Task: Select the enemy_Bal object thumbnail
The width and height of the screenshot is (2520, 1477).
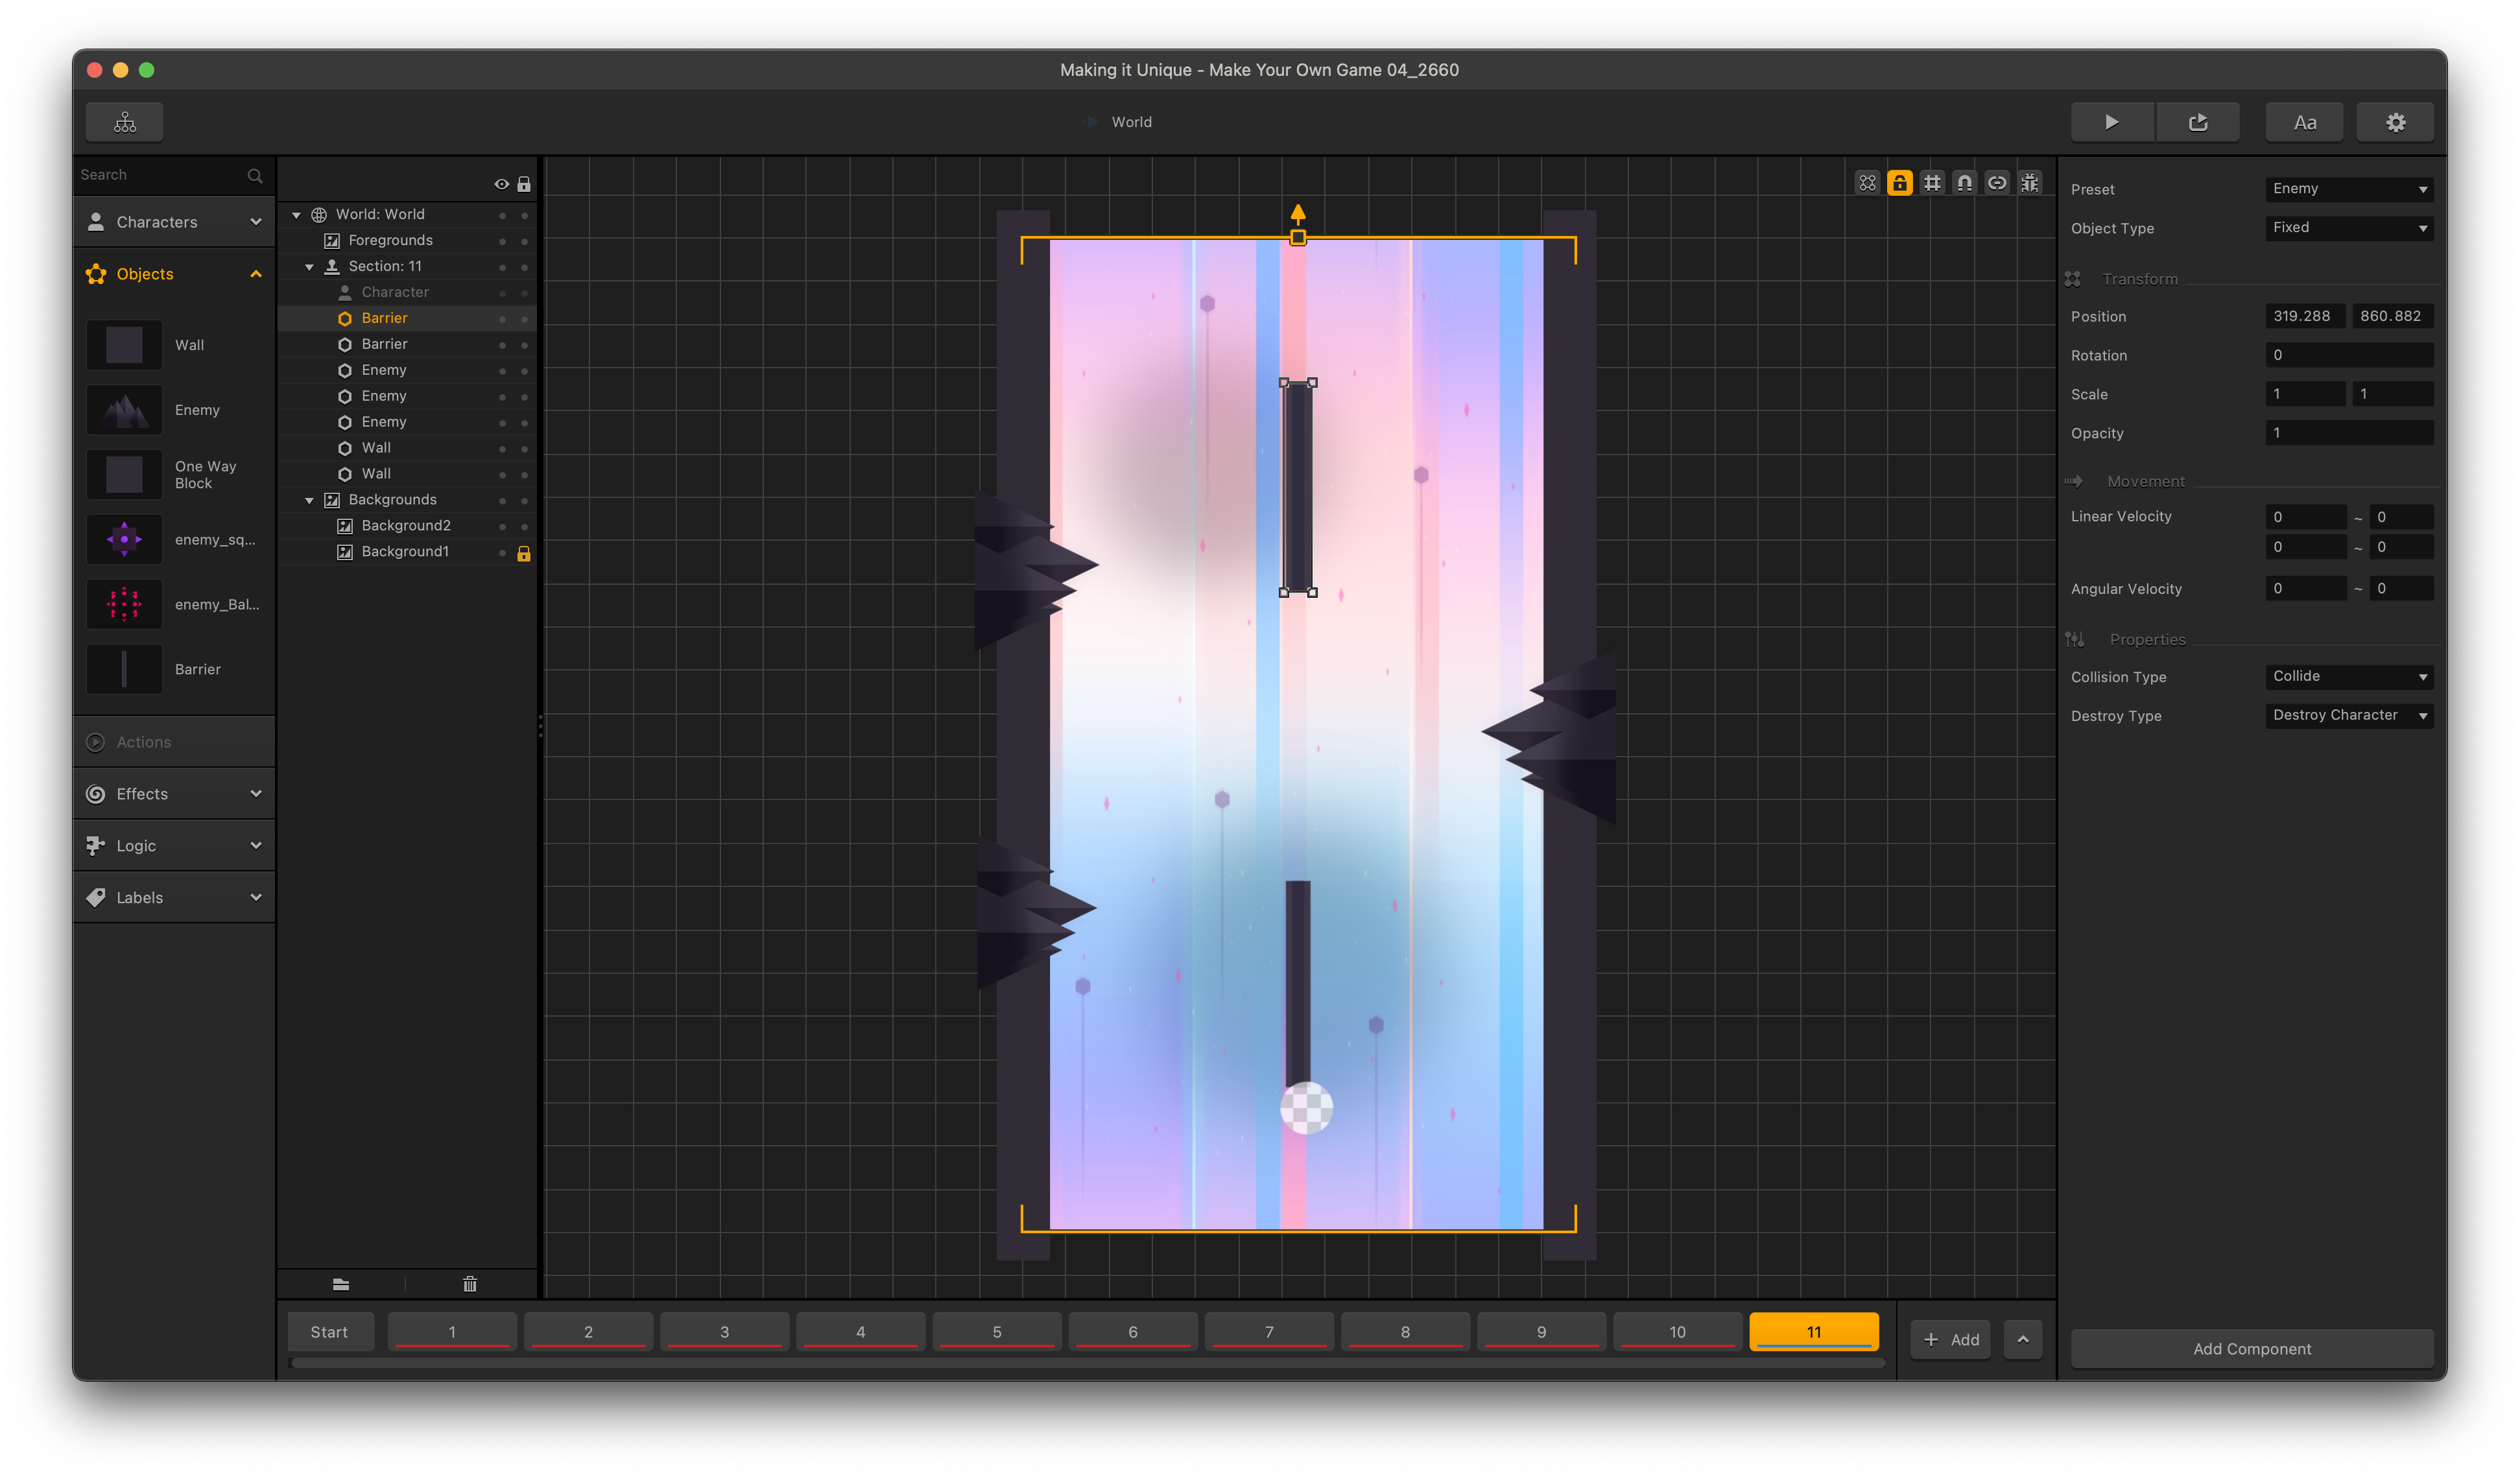Action: [124, 605]
